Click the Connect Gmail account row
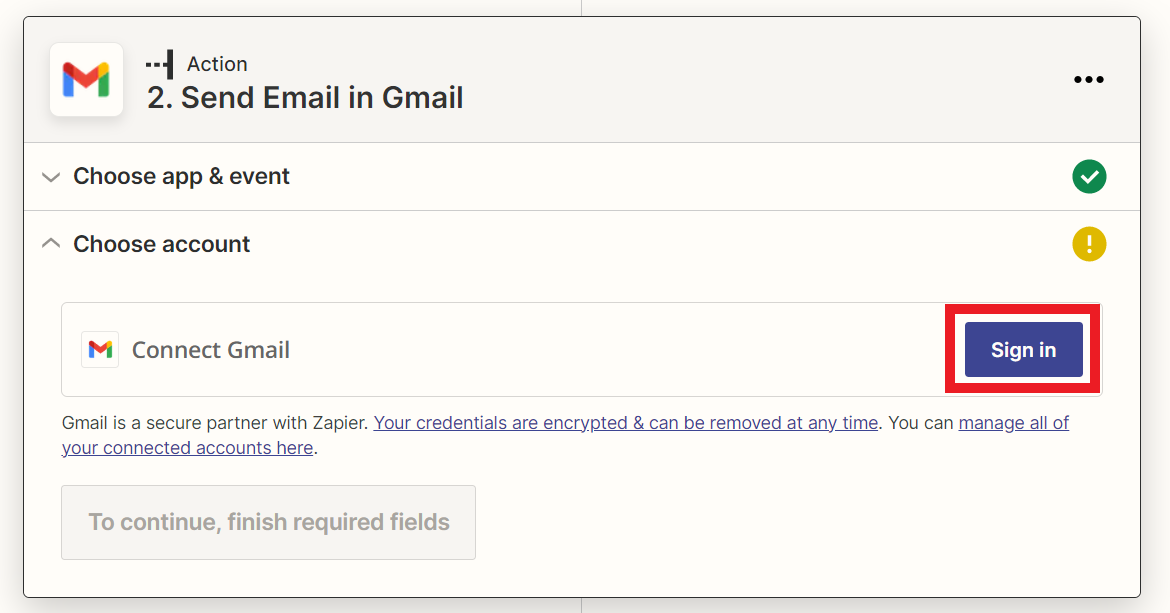 click(x=581, y=349)
